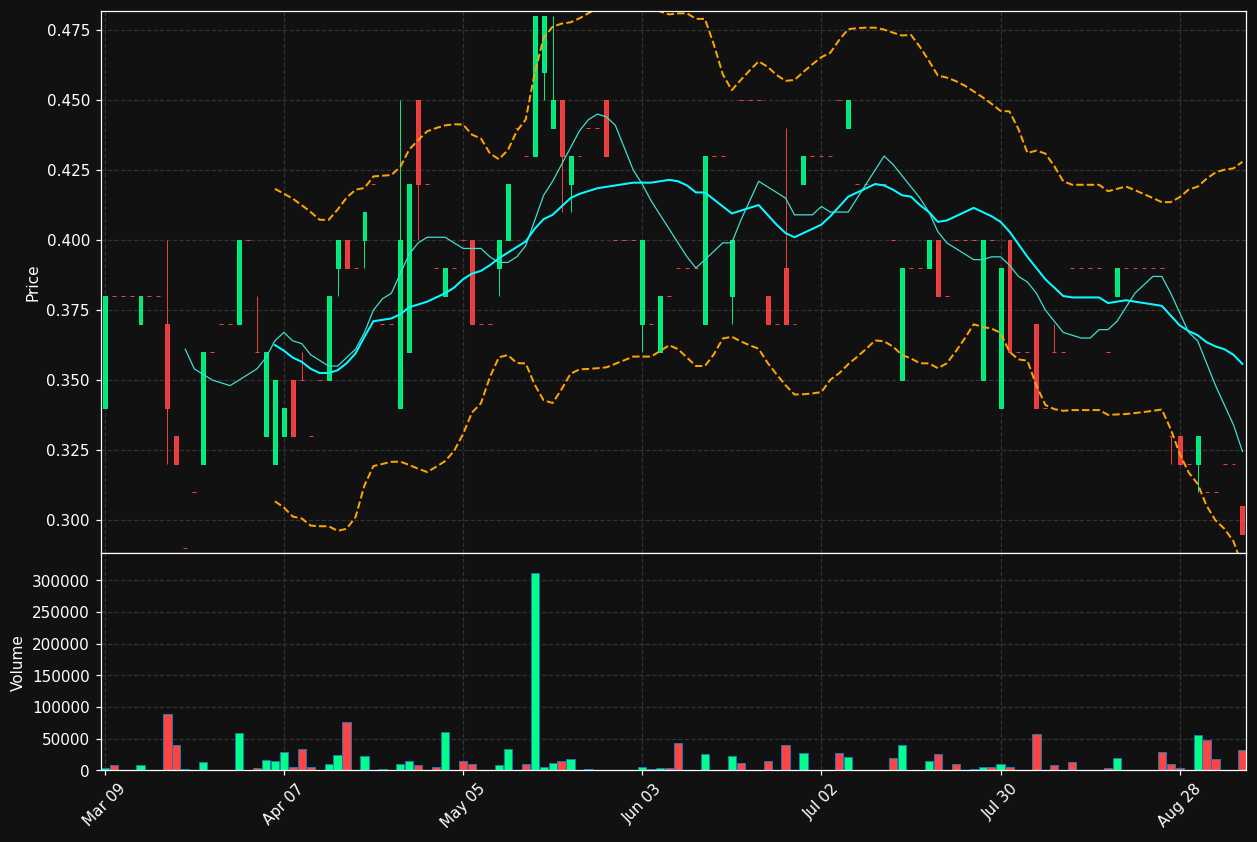
Task: Click the May 05 date label
Action: tap(461, 803)
